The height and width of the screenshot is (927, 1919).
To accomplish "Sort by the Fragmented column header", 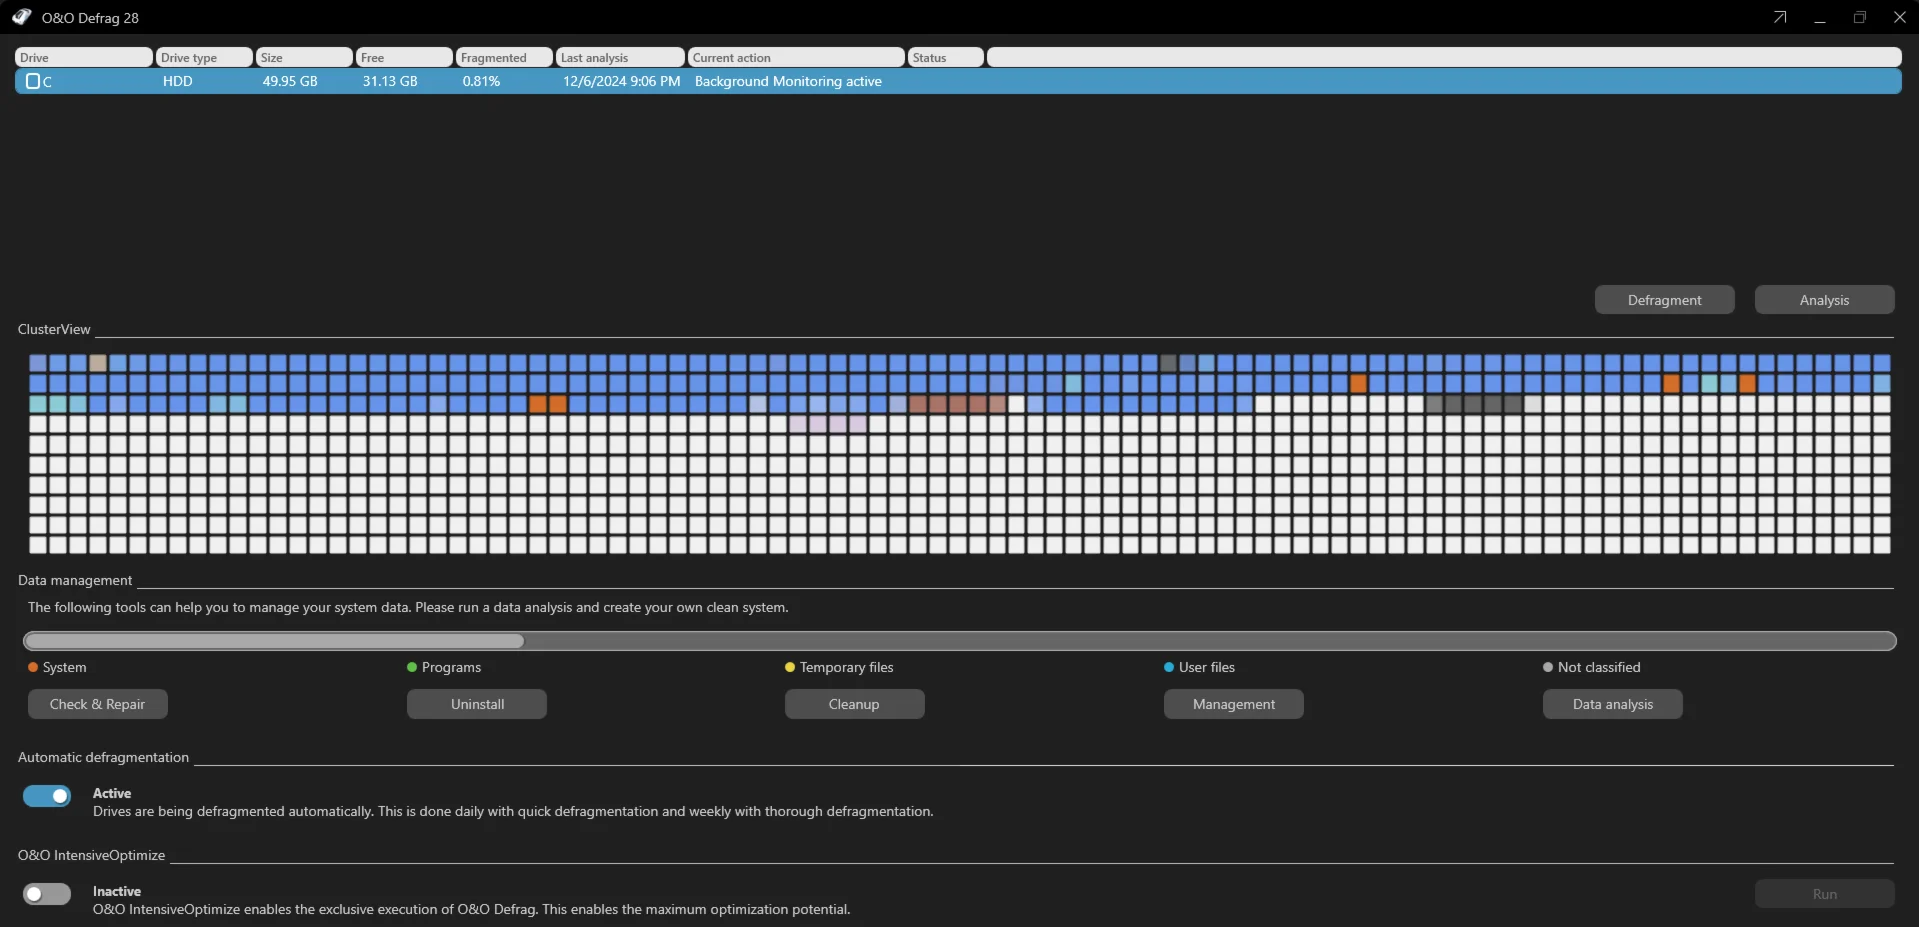I will click(x=504, y=58).
